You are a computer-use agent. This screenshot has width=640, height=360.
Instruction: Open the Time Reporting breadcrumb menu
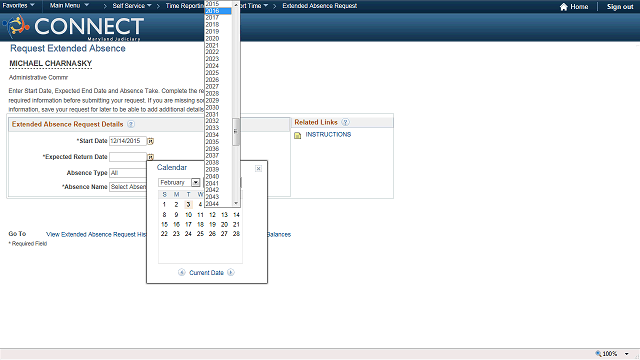pyautogui.click(x=184, y=6)
